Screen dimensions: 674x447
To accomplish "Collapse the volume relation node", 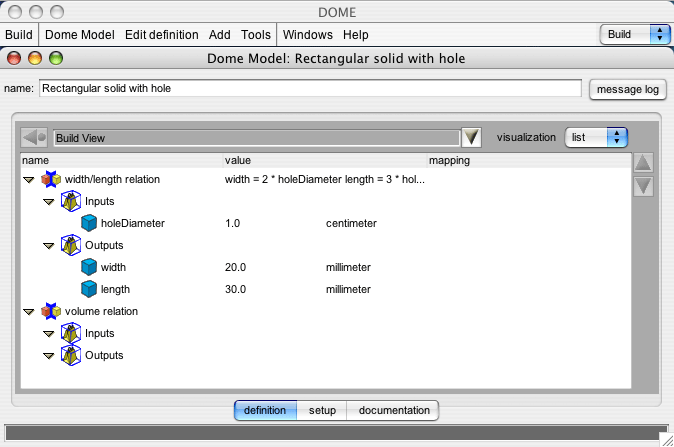I will click(x=29, y=312).
